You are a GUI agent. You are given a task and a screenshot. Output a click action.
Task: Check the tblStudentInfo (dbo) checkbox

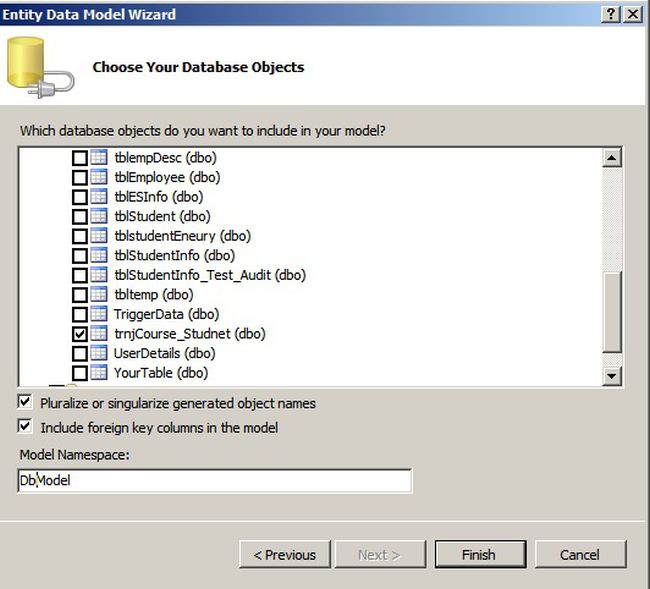click(x=80, y=256)
